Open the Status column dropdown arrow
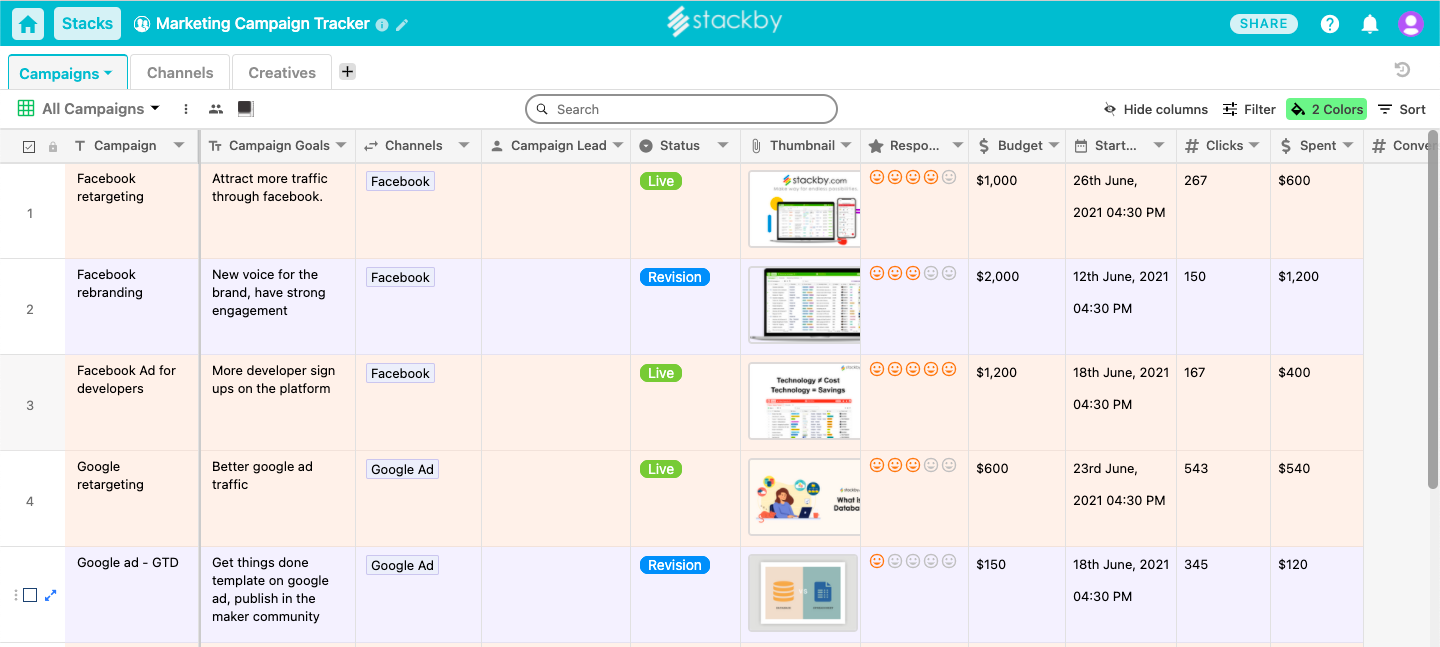 [723, 146]
